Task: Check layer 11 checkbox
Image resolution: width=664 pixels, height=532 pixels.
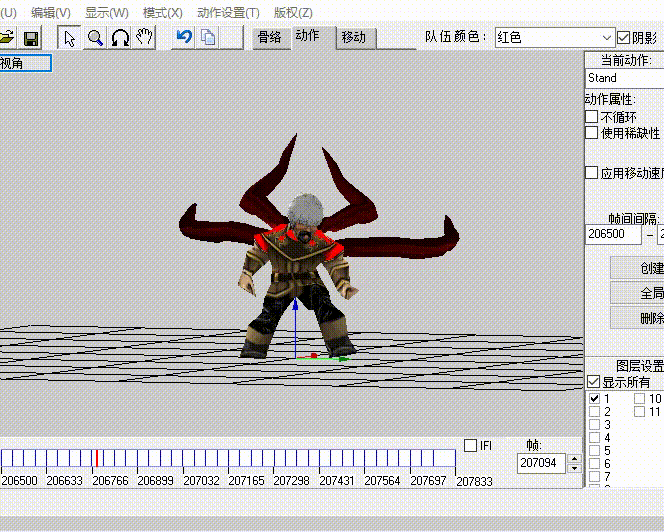Action: [639, 412]
